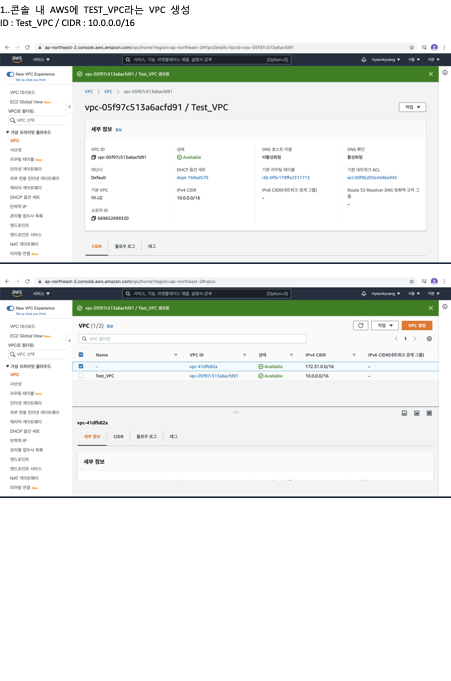Image resolution: width=451 pixels, height=681 pixels.
Task: Uncheck the checkbox for vpc-41dfb82a row
Action: click(81, 366)
